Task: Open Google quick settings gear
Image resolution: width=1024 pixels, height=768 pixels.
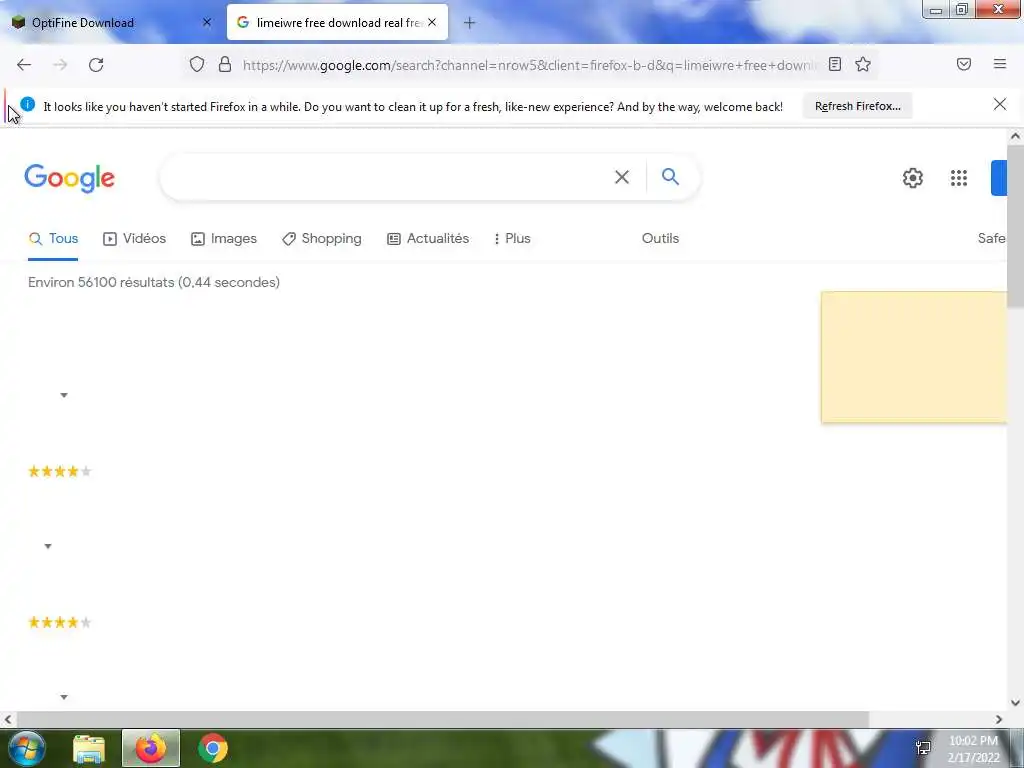Action: [912, 178]
